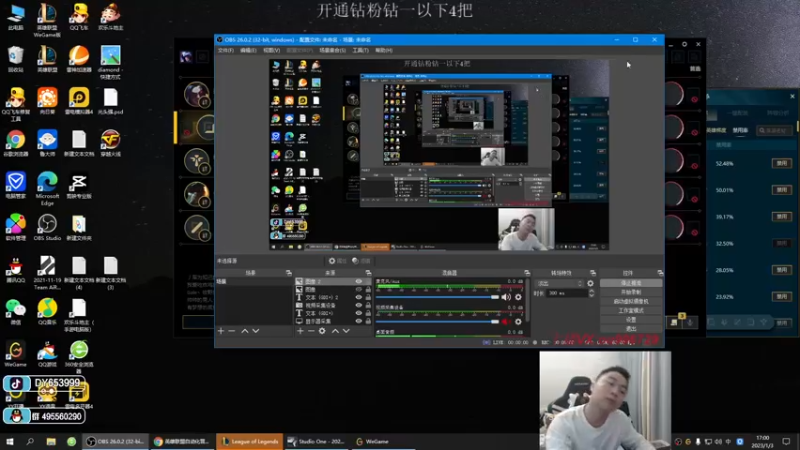Pop out the scenes dock panel
The image size is (800, 450).
(289, 273)
